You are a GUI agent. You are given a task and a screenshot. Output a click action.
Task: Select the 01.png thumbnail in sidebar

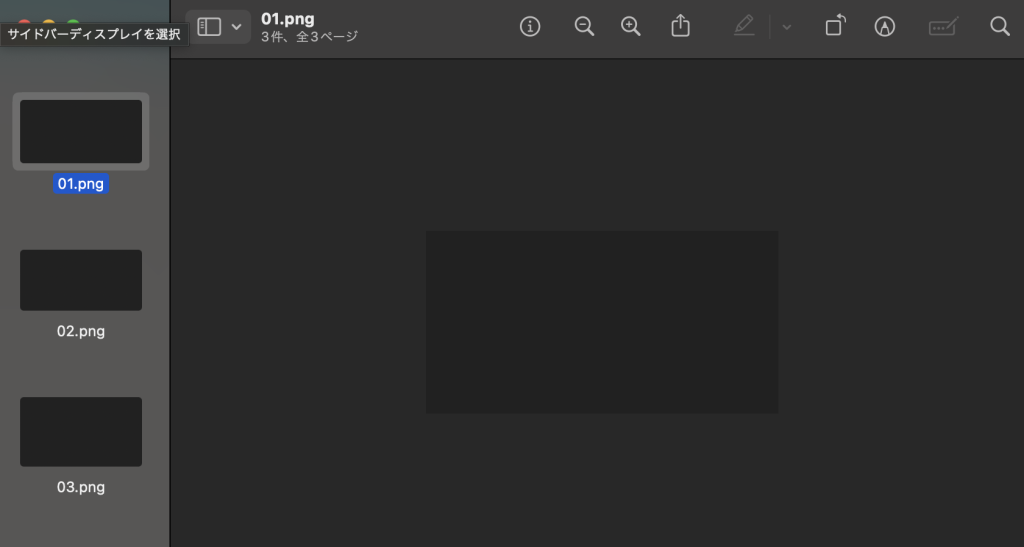coord(81,131)
